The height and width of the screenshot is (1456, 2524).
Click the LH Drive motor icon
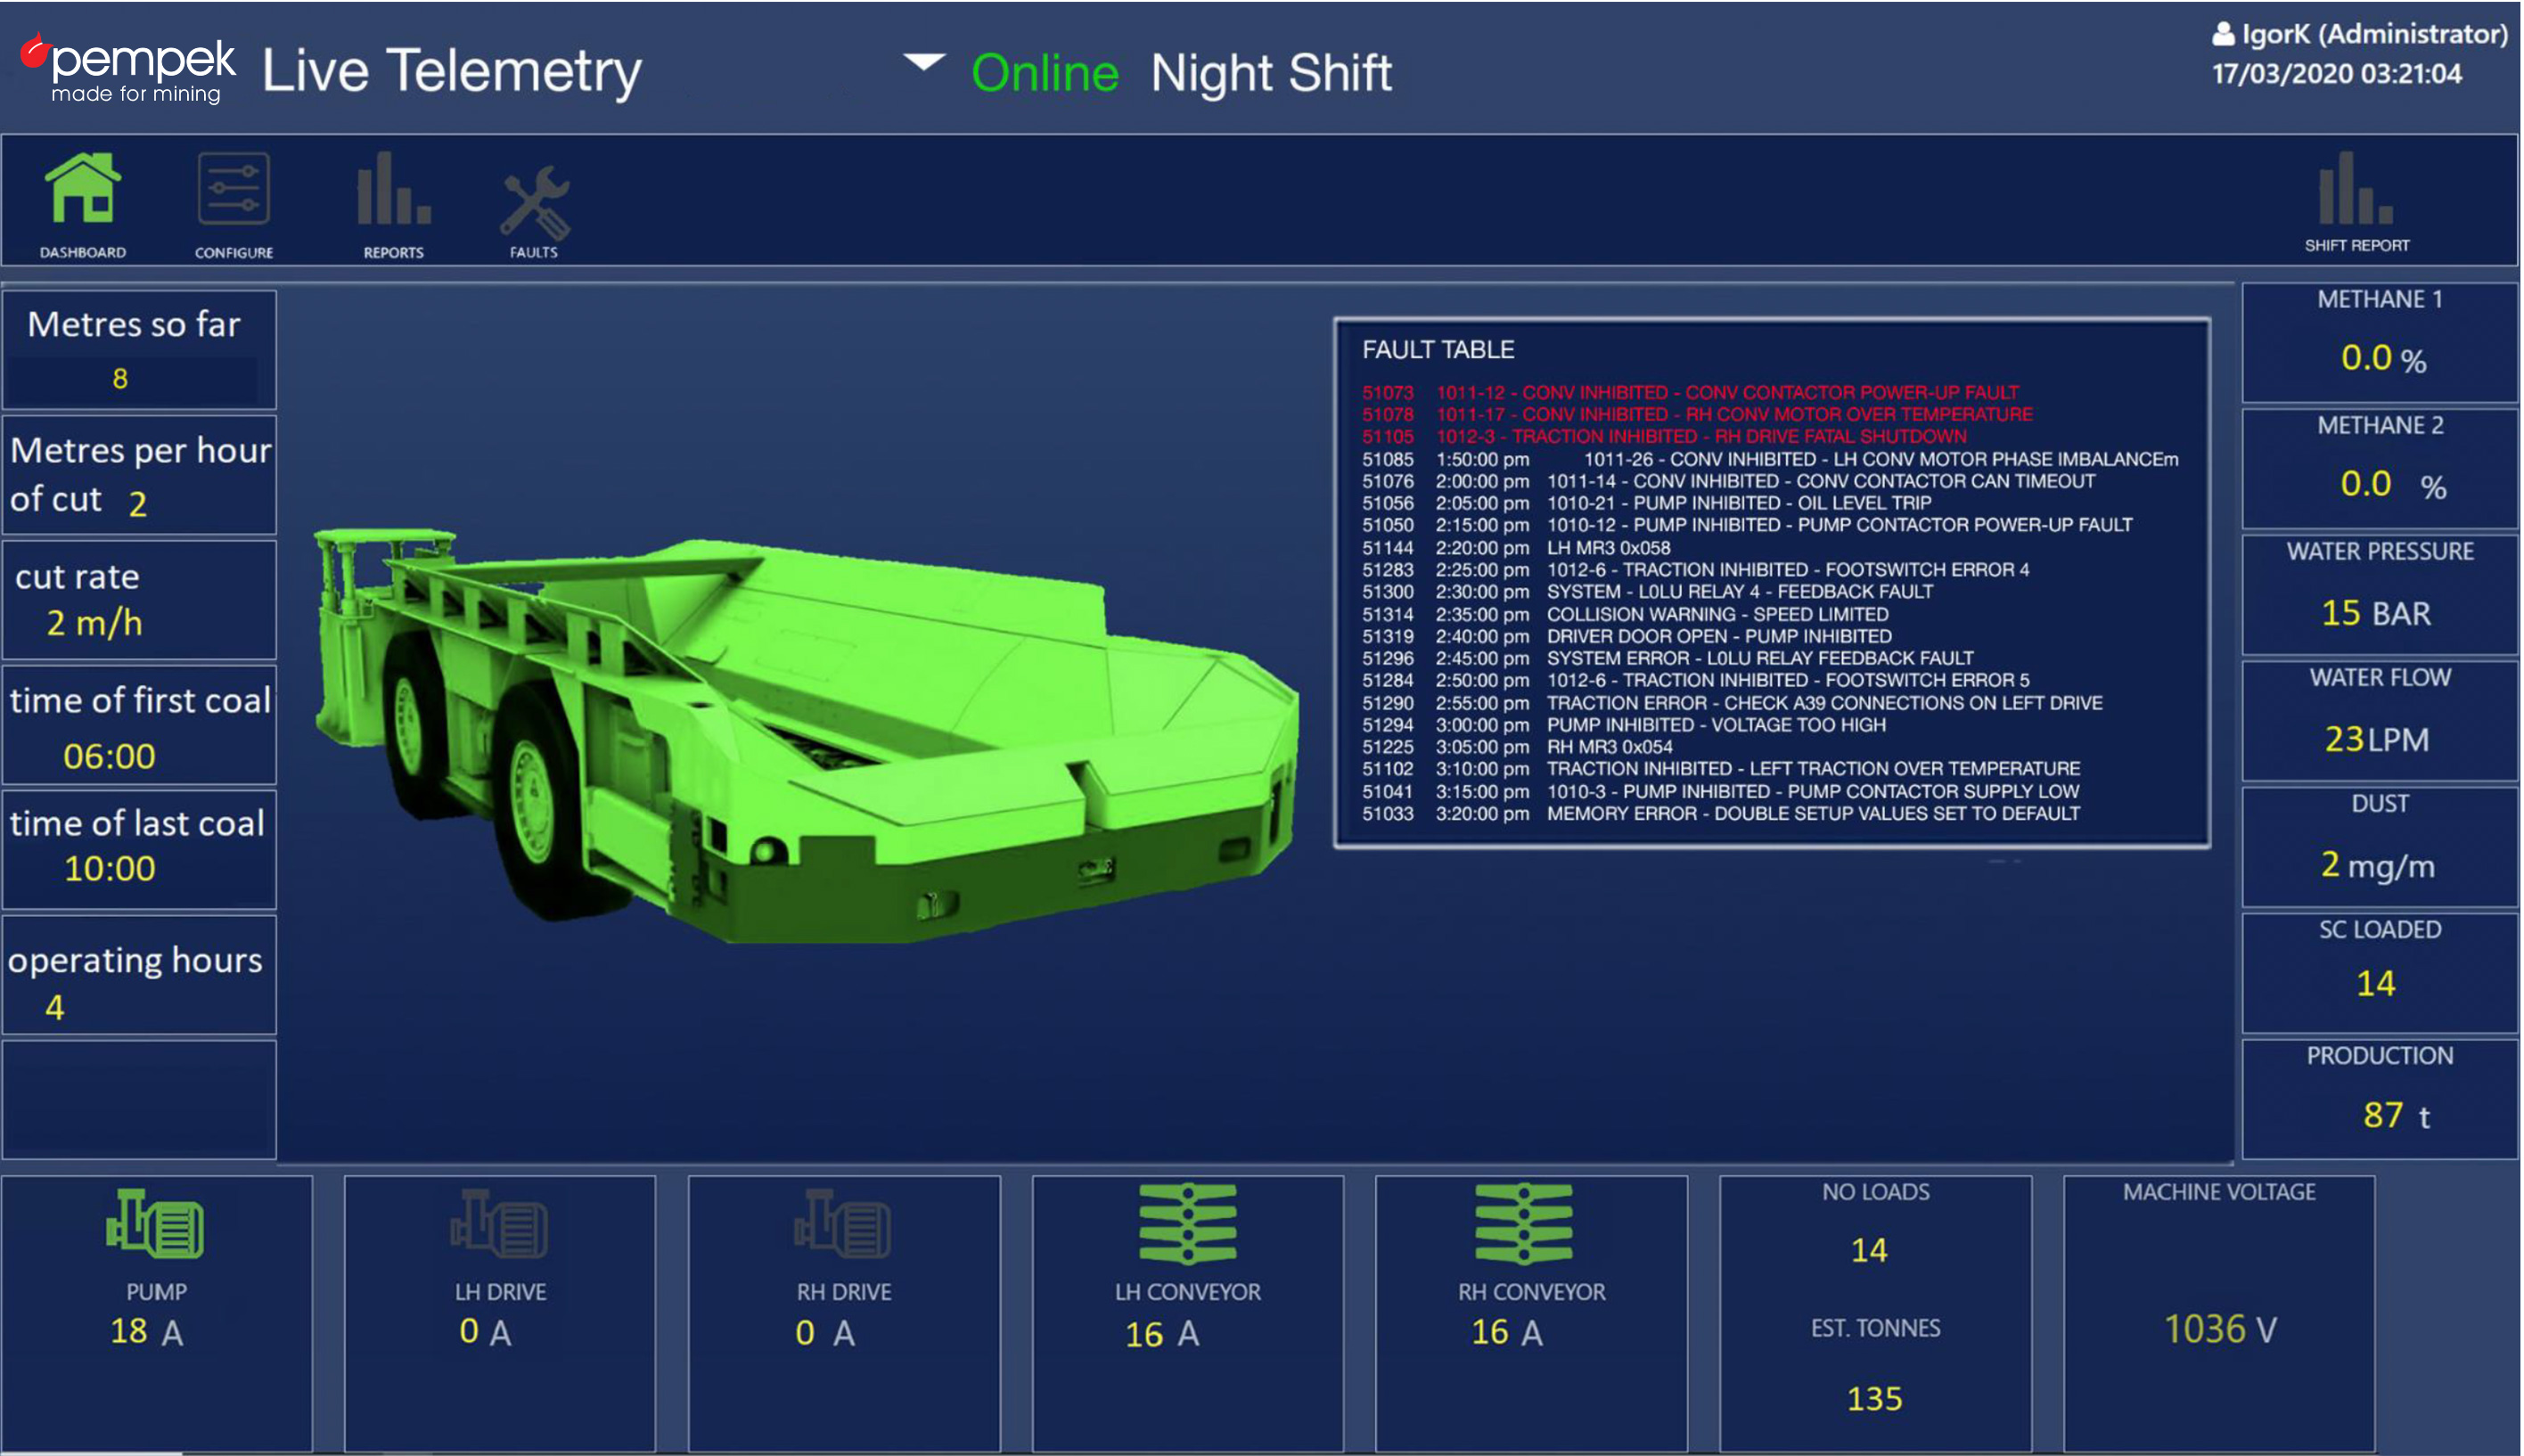pyautogui.click(x=499, y=1223)
